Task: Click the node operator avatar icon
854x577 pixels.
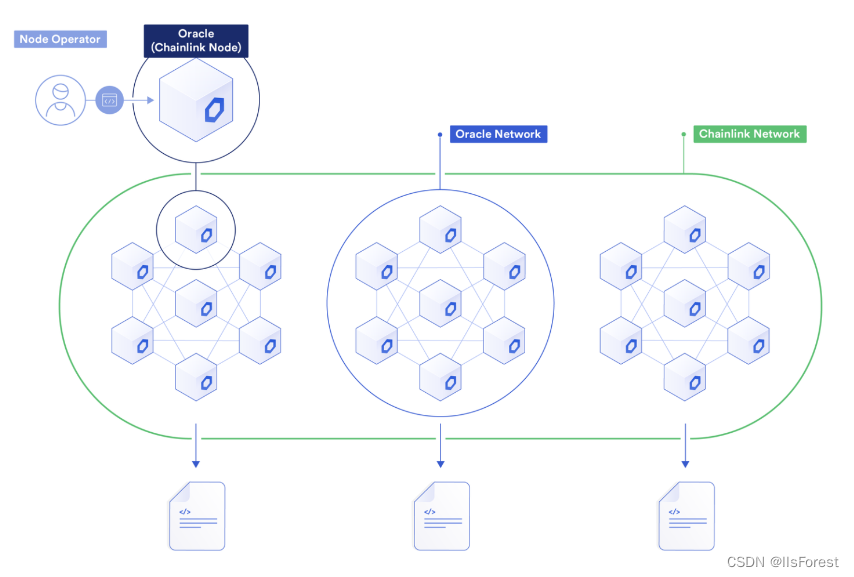Action: point(60,100)
